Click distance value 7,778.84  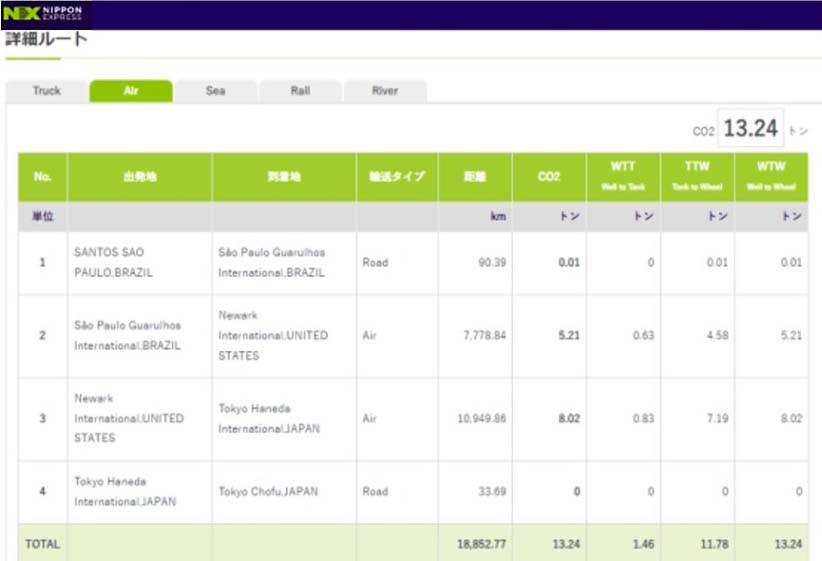(x=485, y=336)
